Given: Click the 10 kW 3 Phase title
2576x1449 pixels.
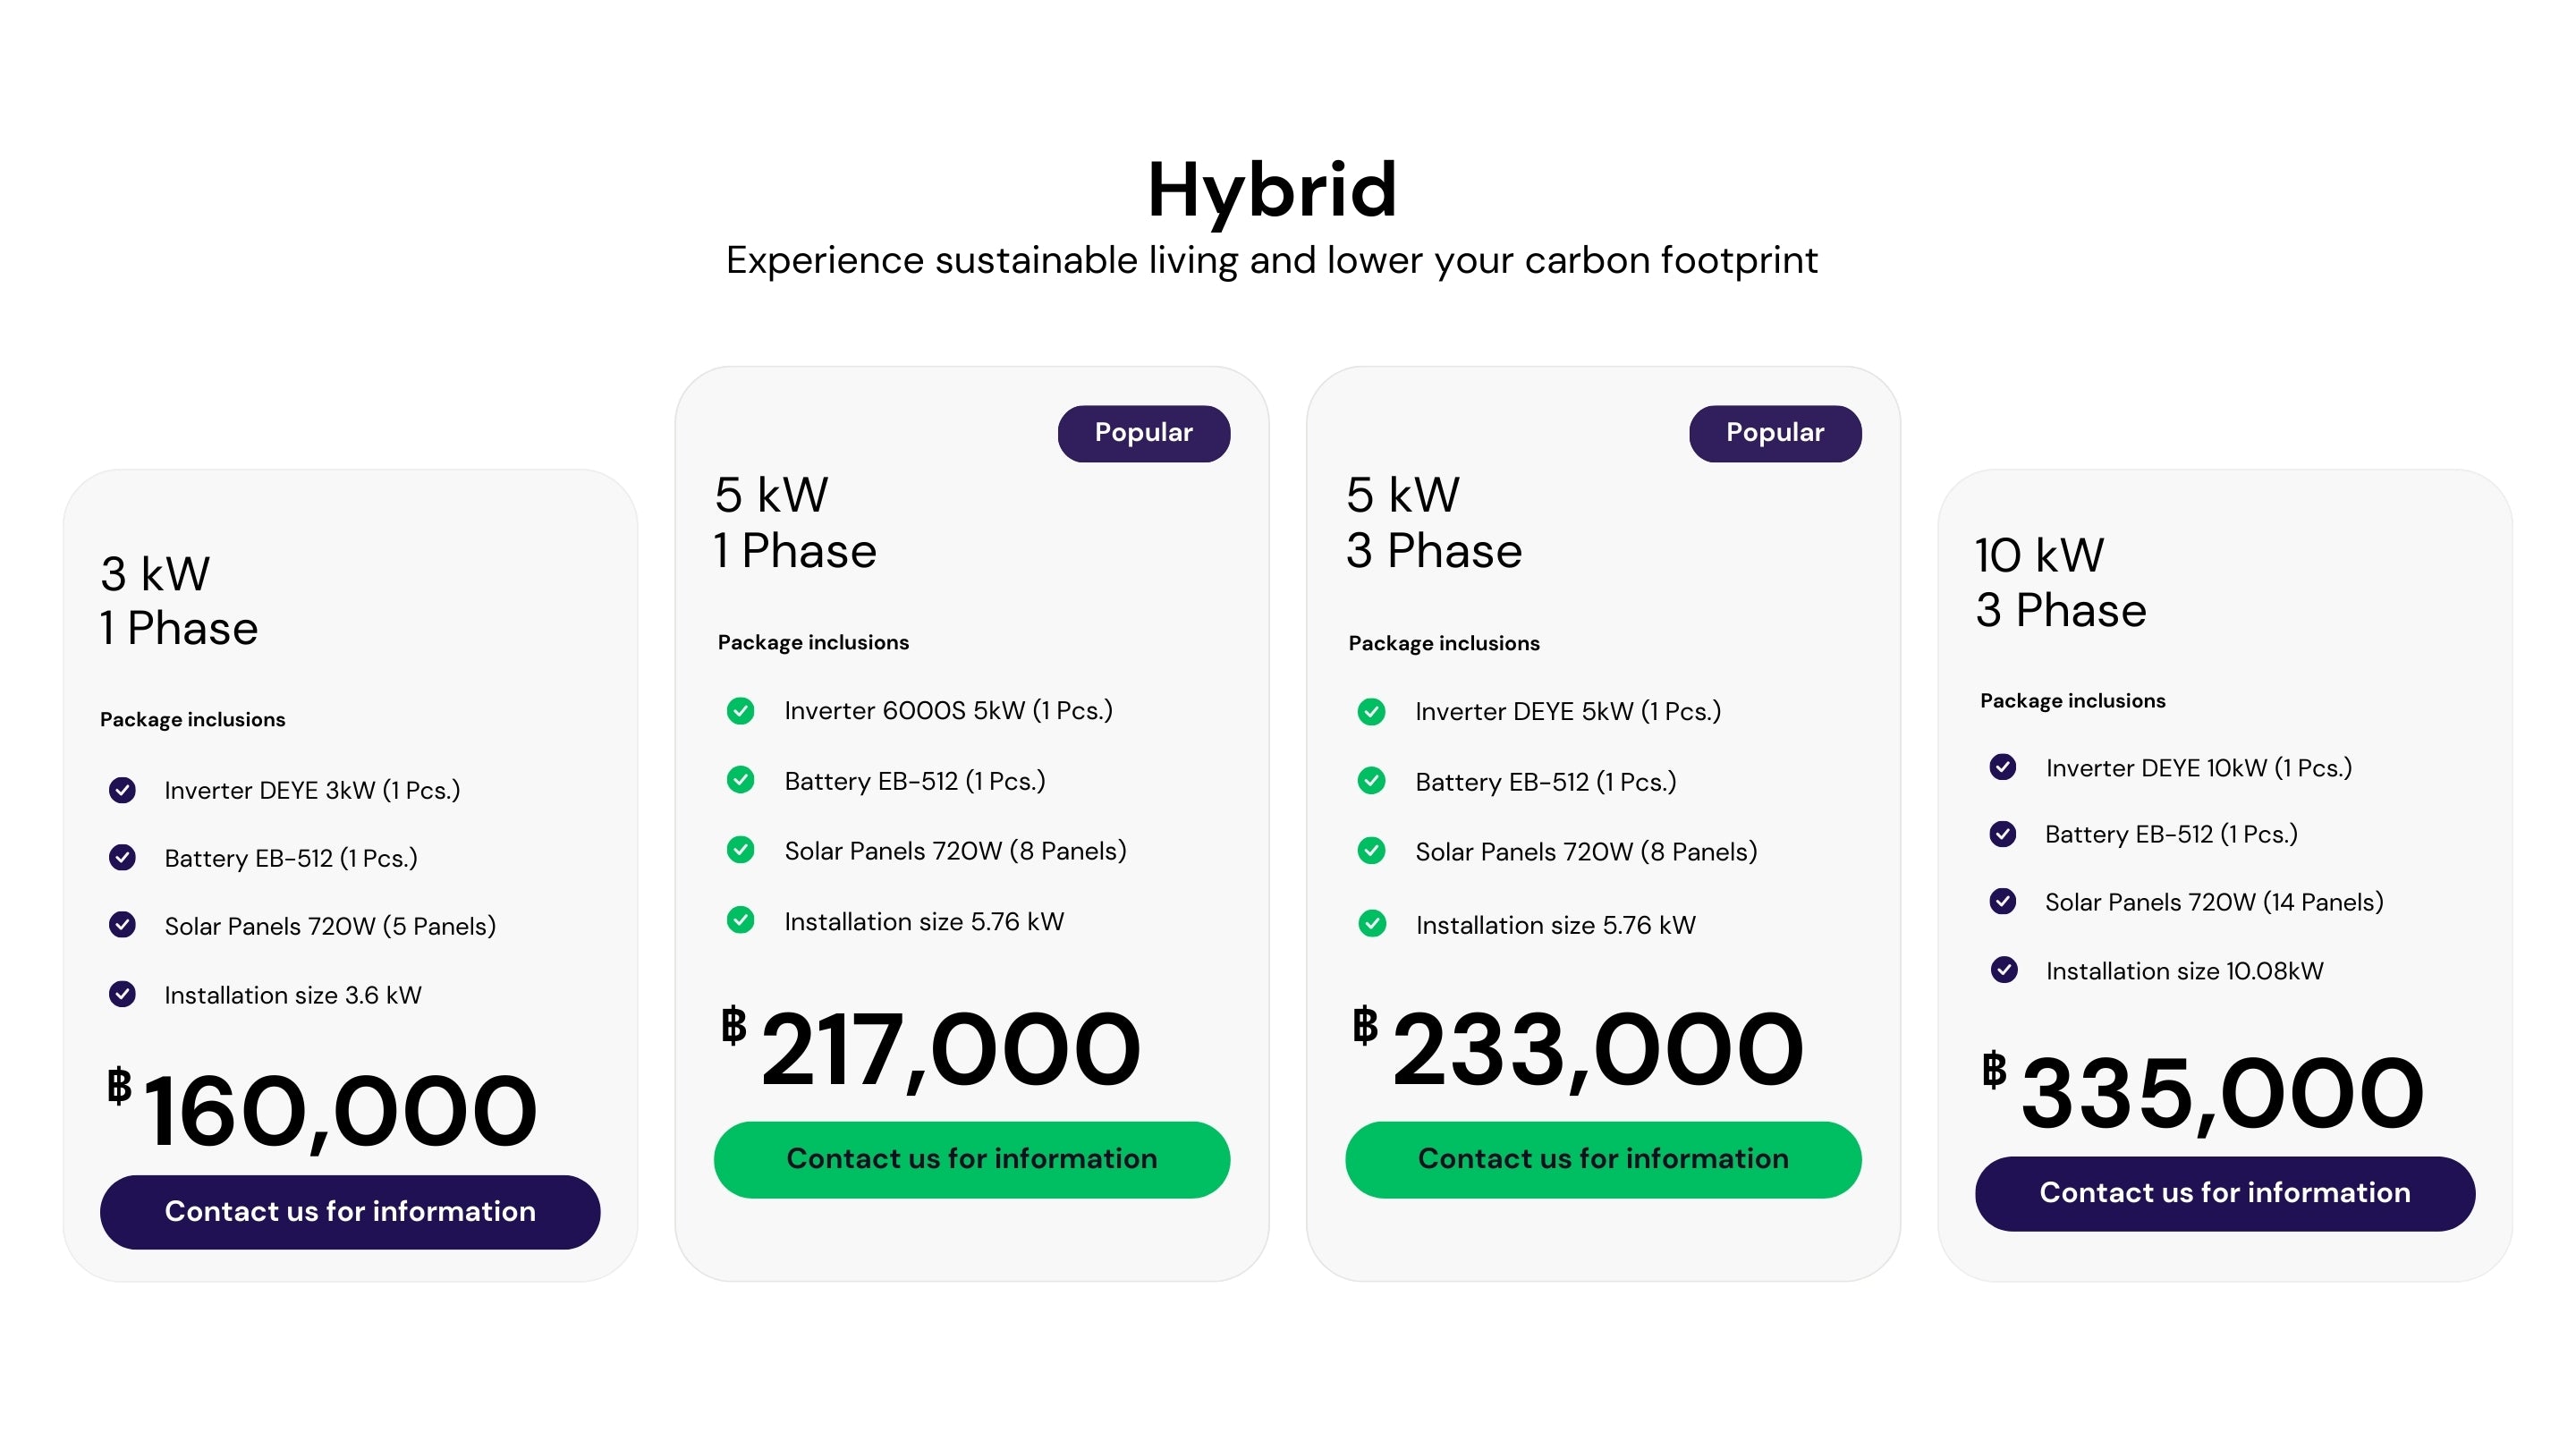Looking at the screenshot, I should pyautogui.click(x=2060, y=583).
